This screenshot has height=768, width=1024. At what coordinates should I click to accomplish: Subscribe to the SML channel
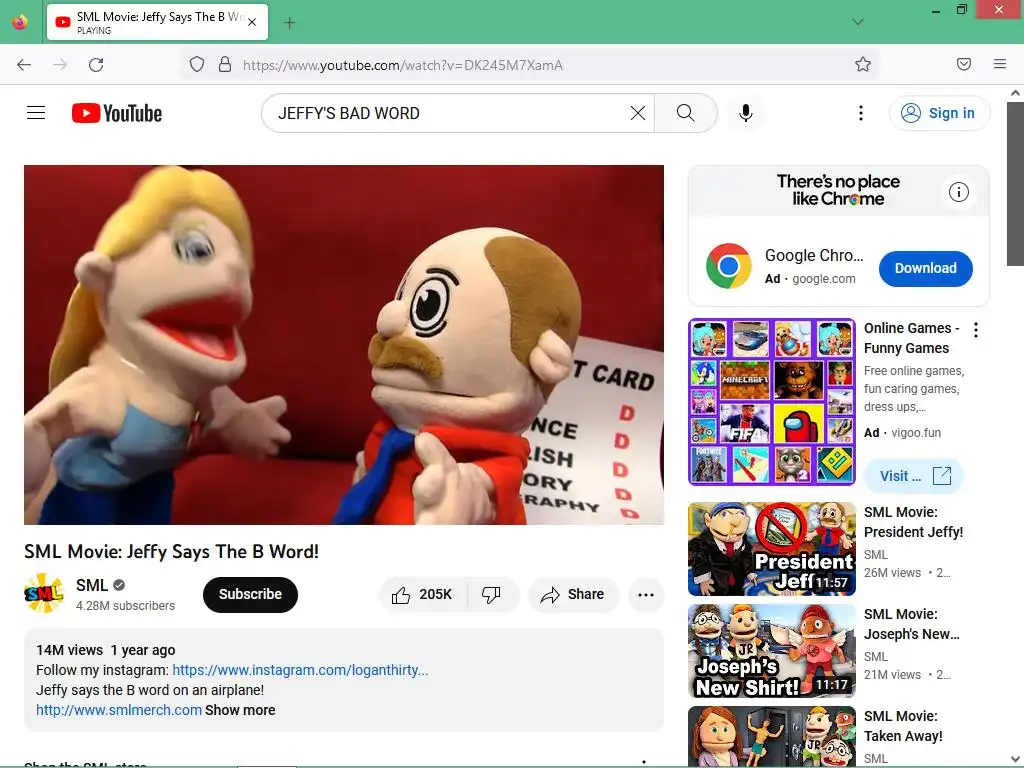(250, 594)
